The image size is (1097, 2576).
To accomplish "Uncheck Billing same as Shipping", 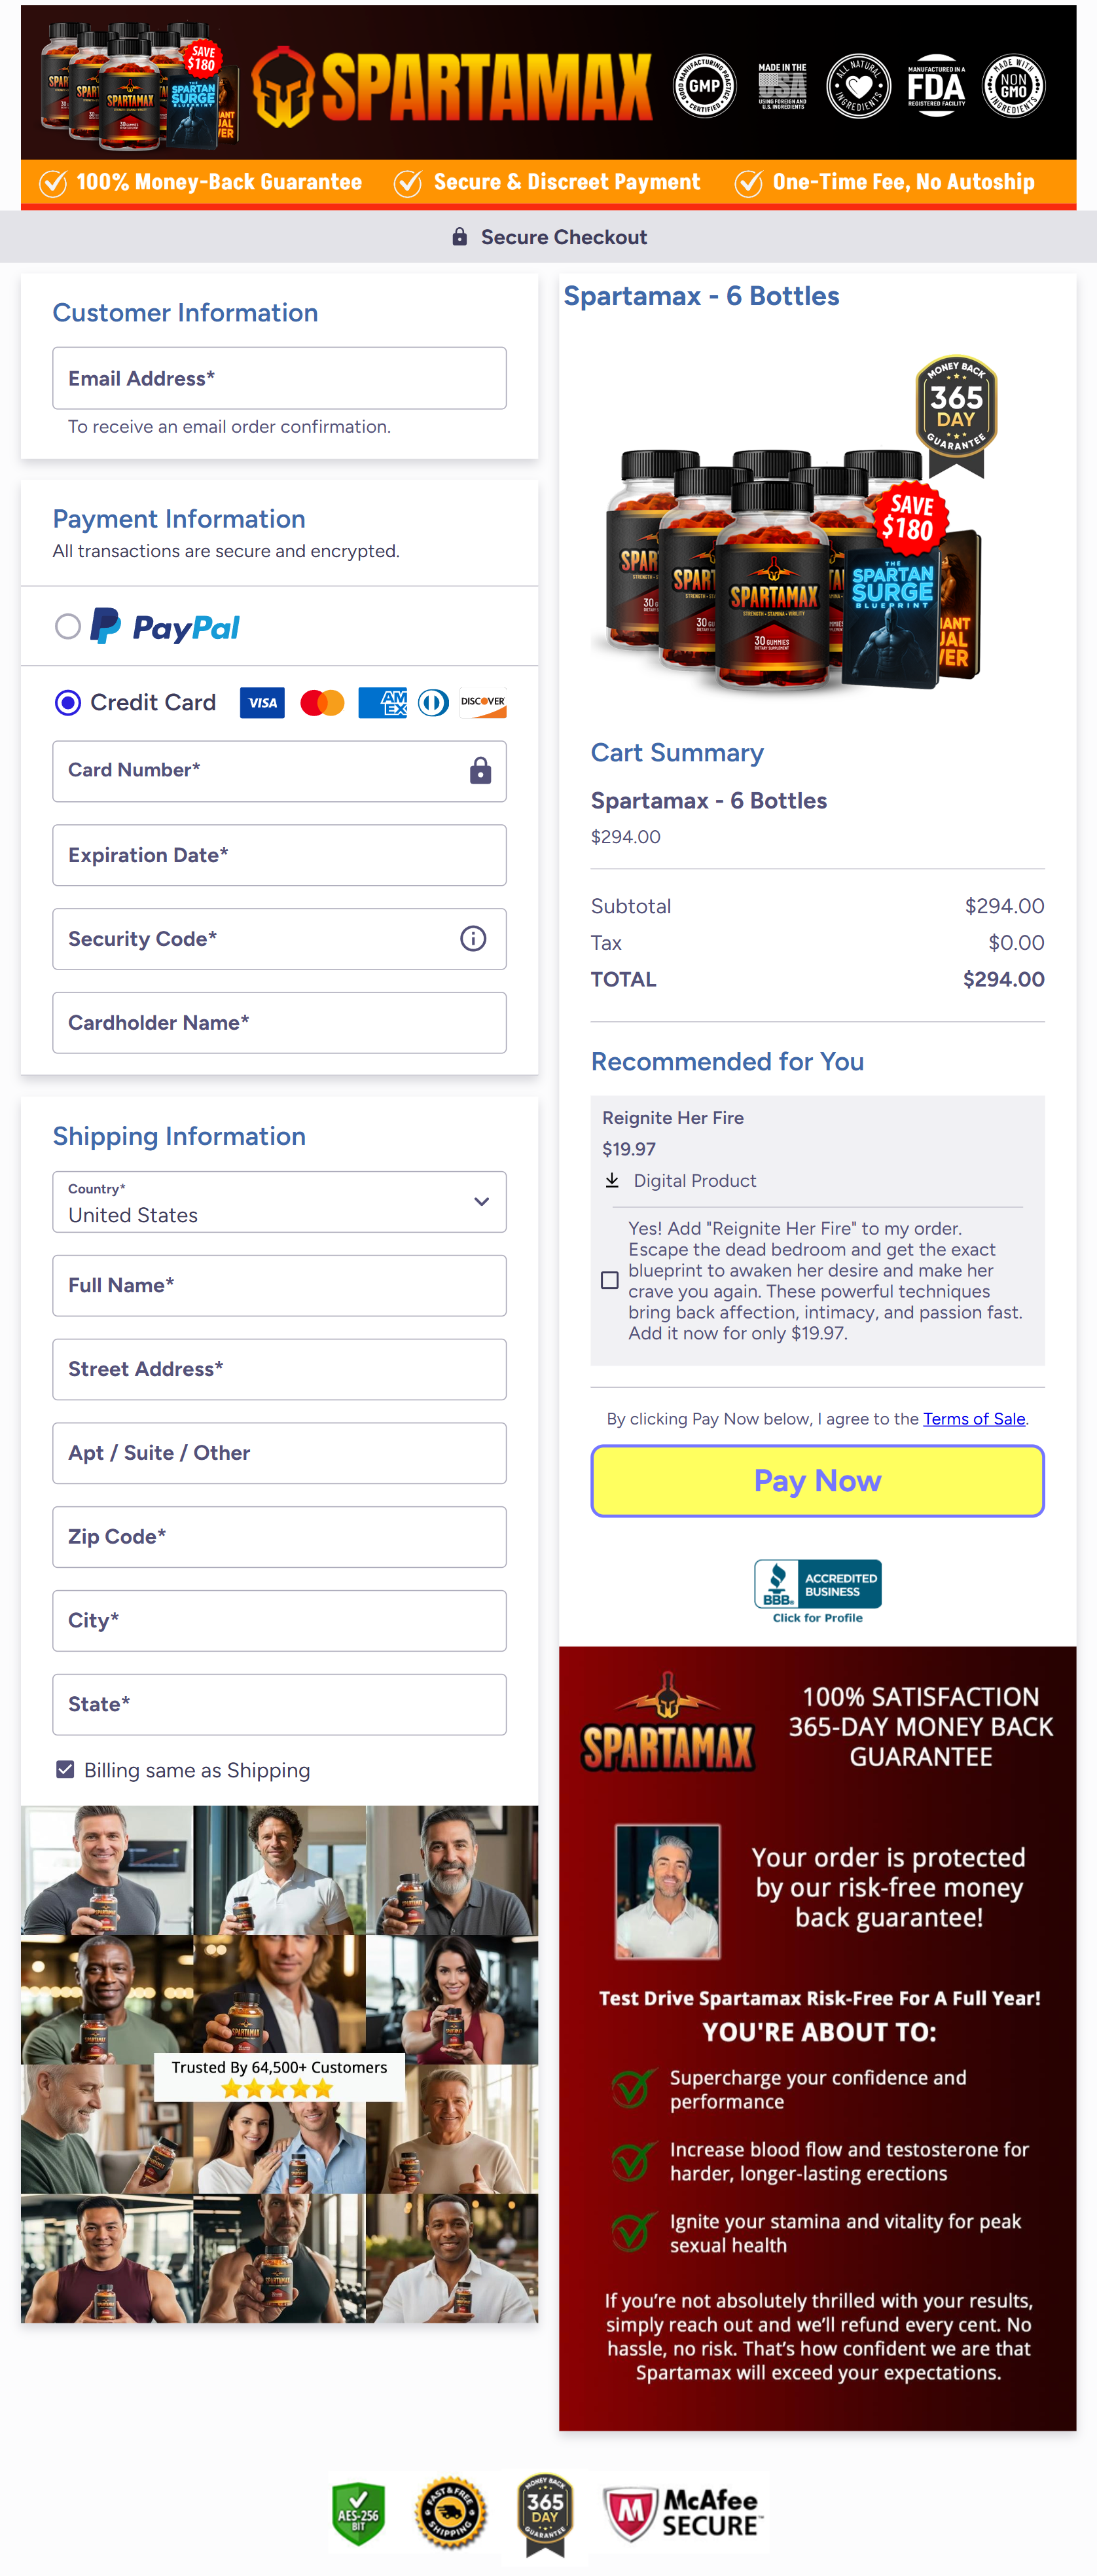I will (65, 1769).
